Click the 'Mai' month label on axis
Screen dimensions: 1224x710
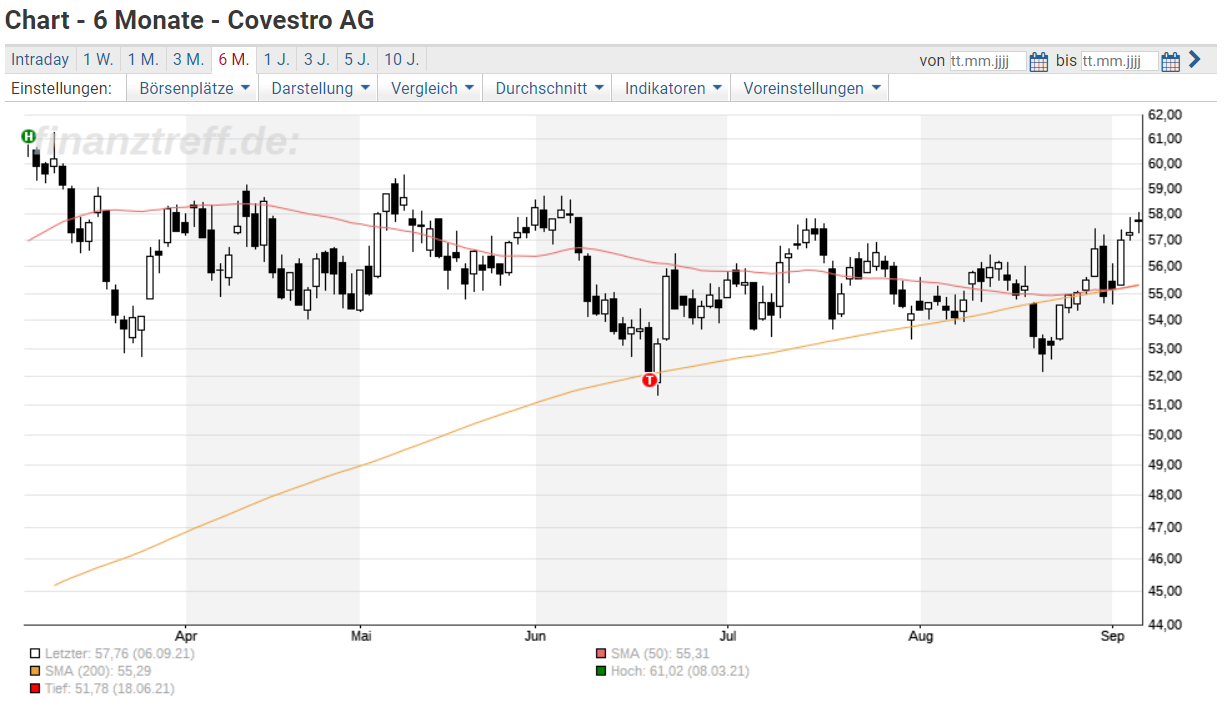click(x=362, y=634)
